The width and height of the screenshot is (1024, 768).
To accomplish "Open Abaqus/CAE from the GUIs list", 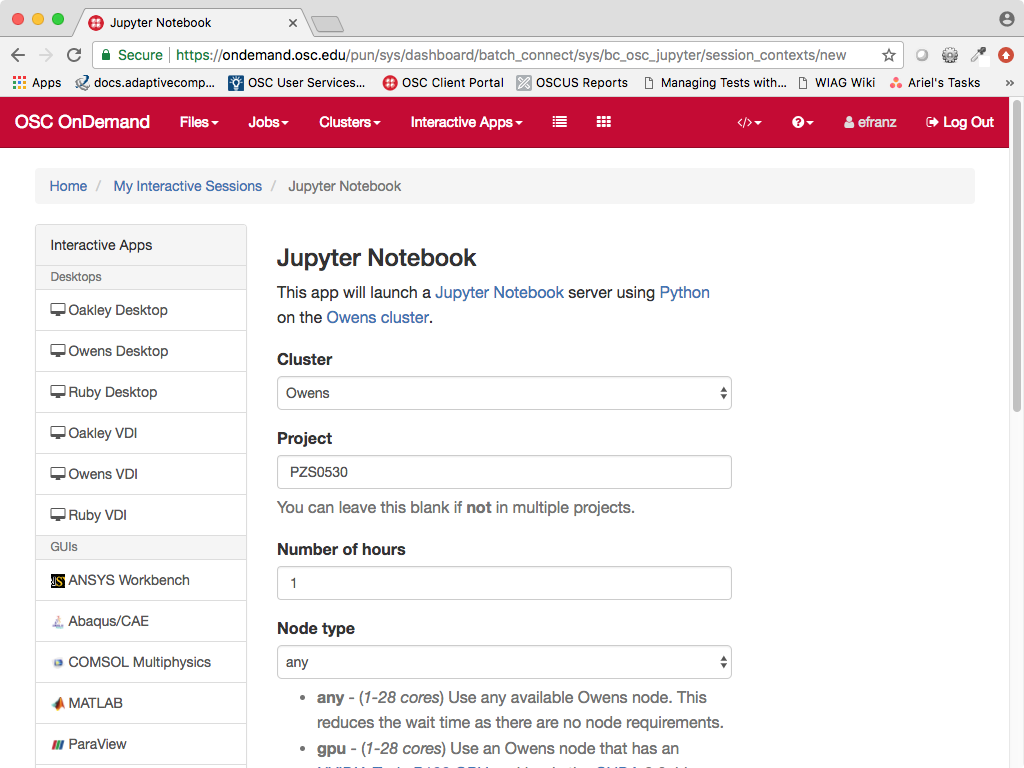I will [141, 621].
